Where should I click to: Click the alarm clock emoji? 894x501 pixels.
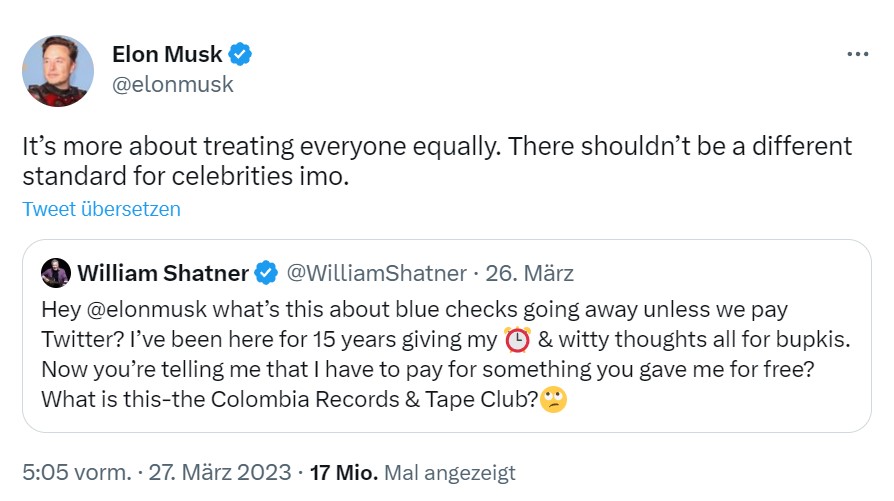click(517, 338)
